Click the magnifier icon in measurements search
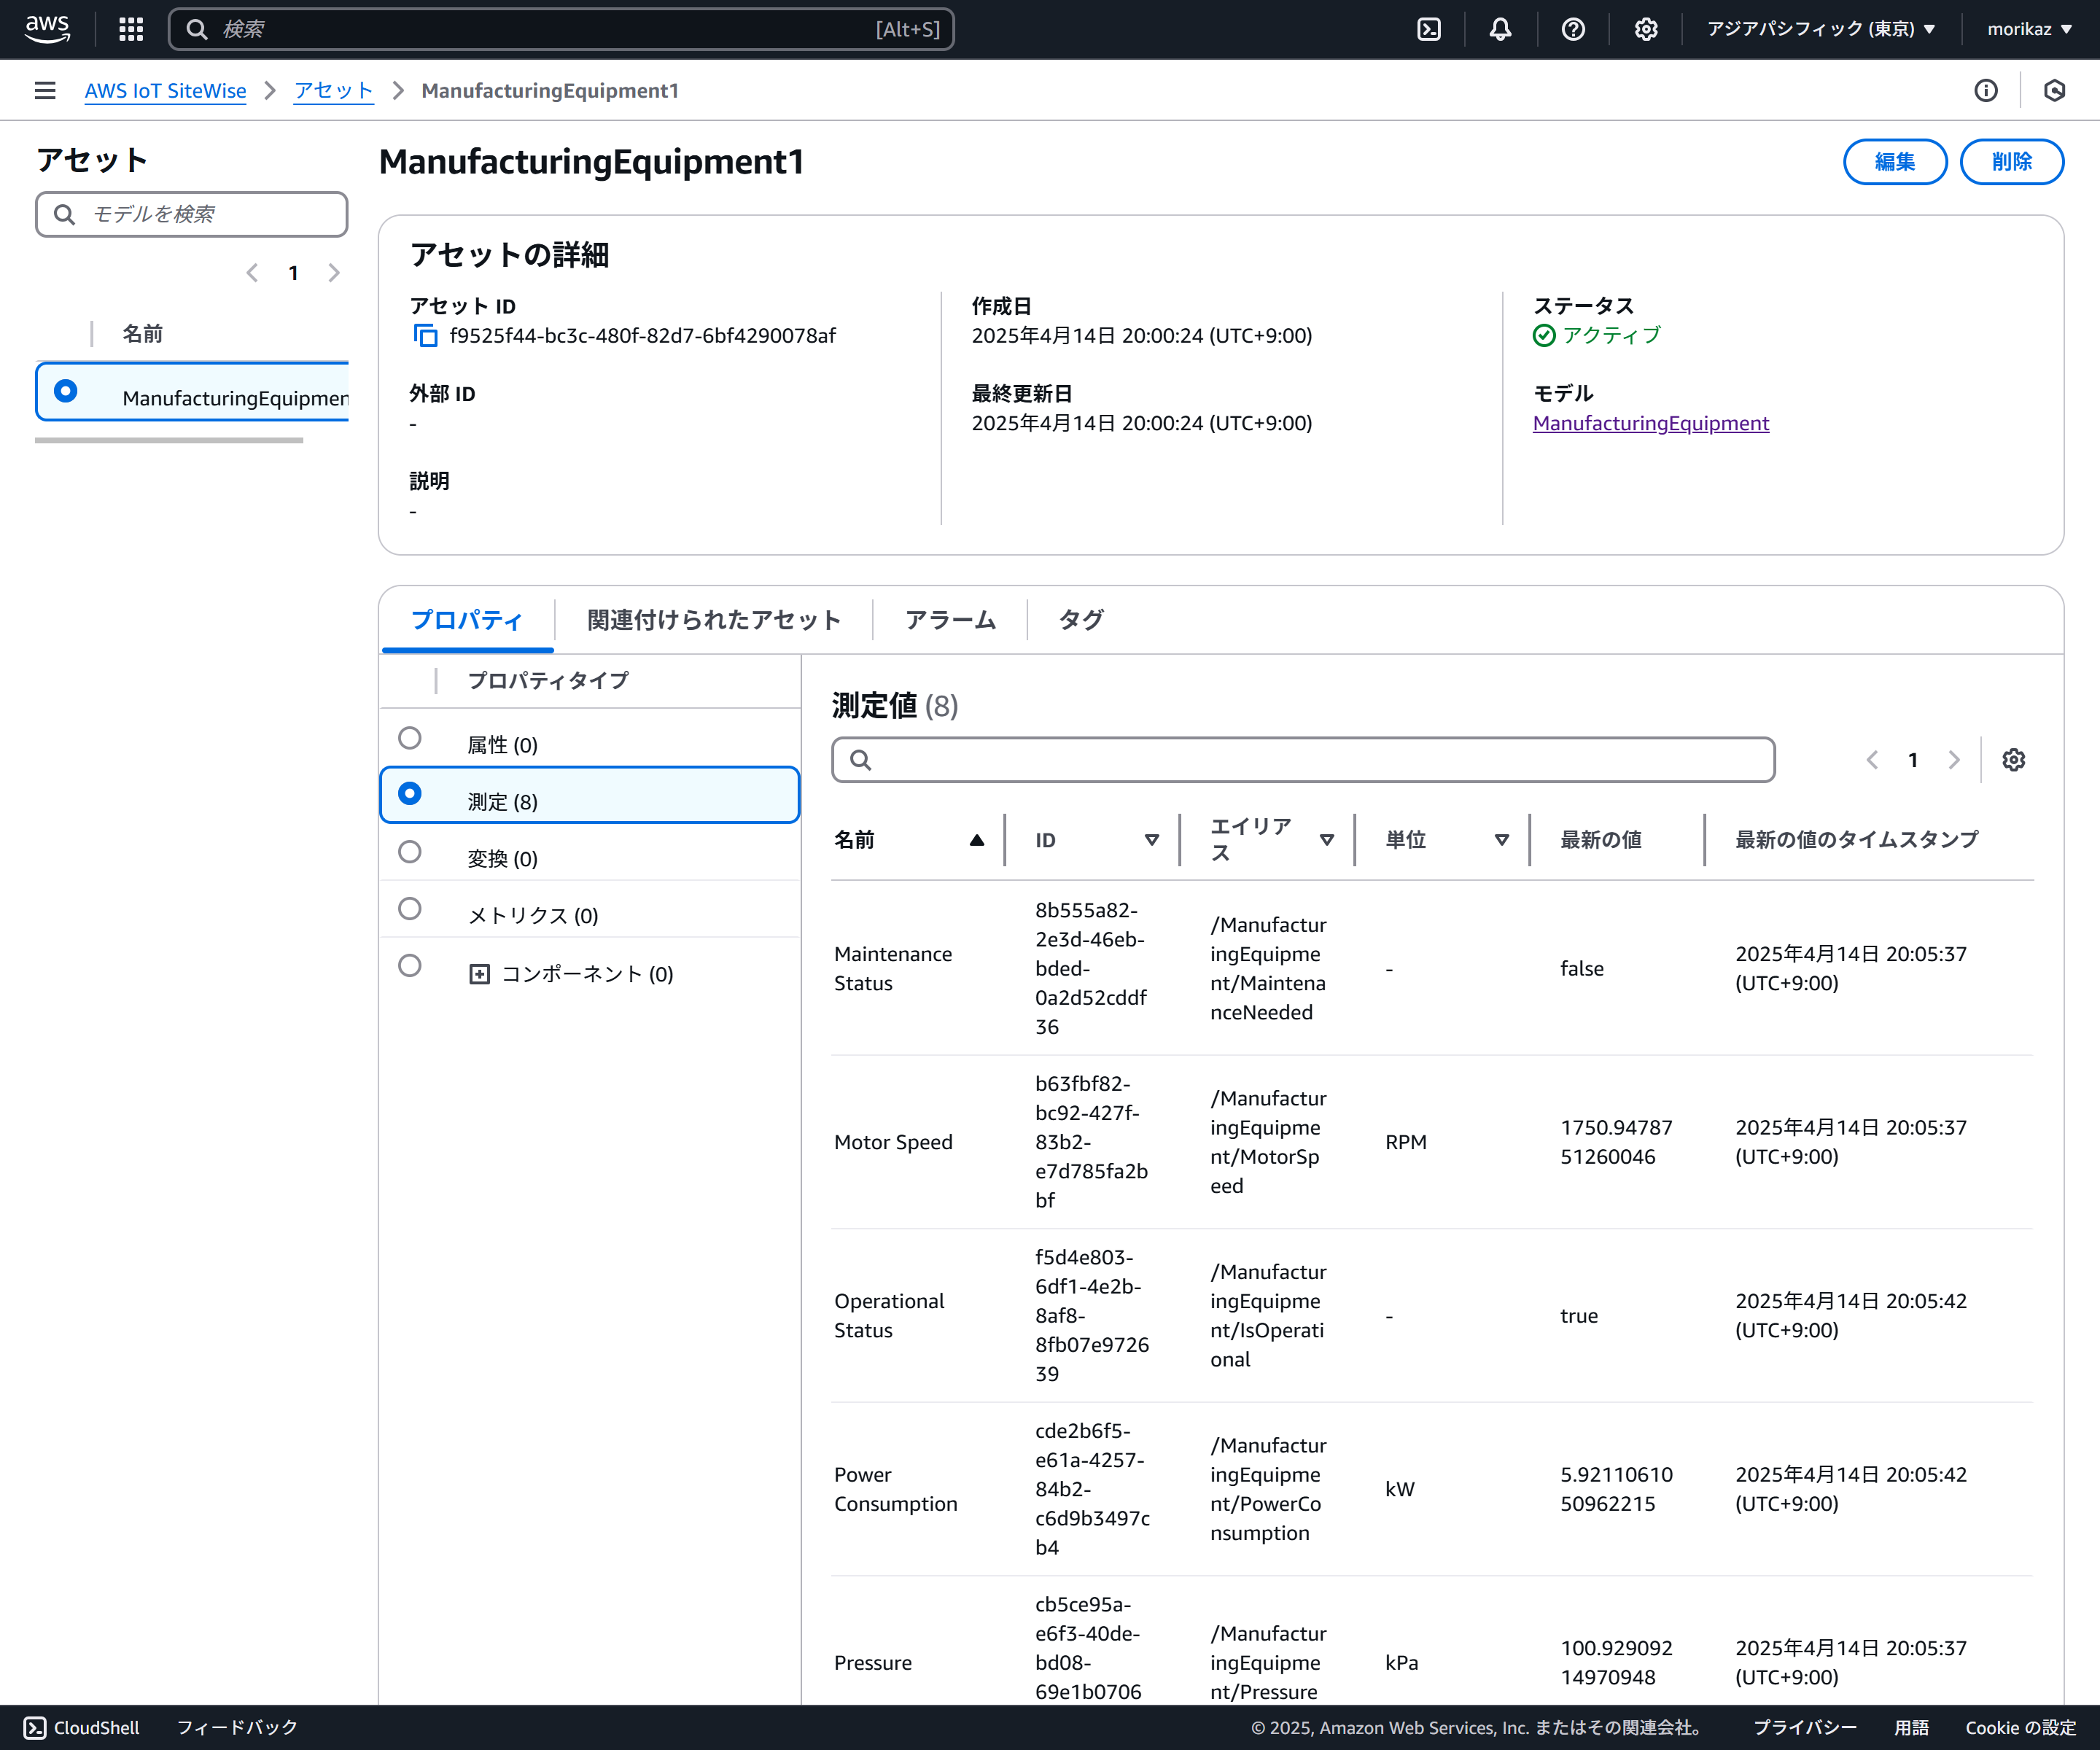The height and width of the screenshot is (1750, 2100). (860, 760)
